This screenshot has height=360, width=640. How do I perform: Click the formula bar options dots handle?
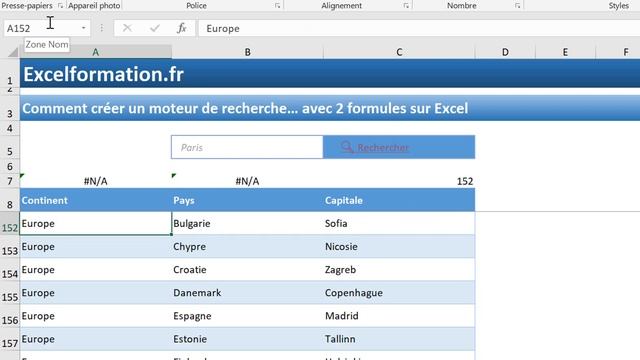point(102,28)
